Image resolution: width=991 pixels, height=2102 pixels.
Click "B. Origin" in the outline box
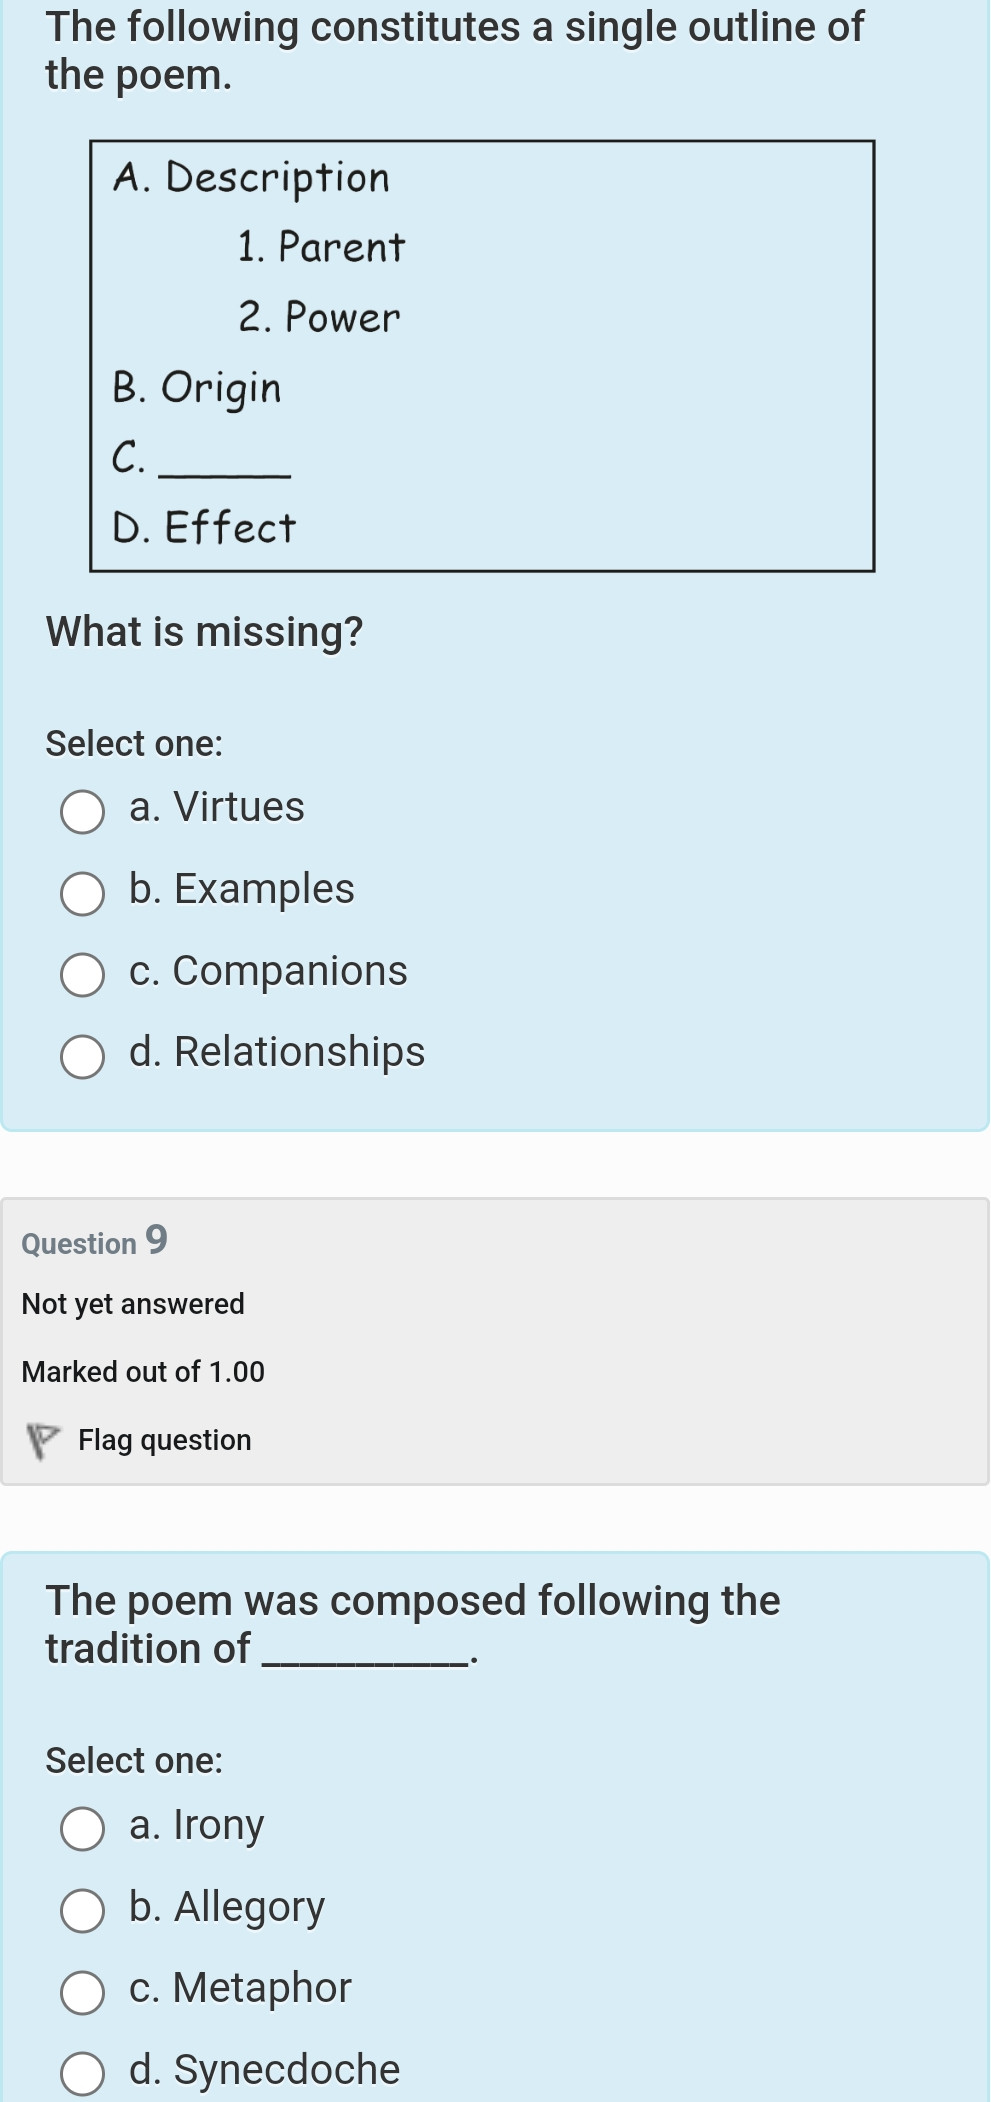197,388
